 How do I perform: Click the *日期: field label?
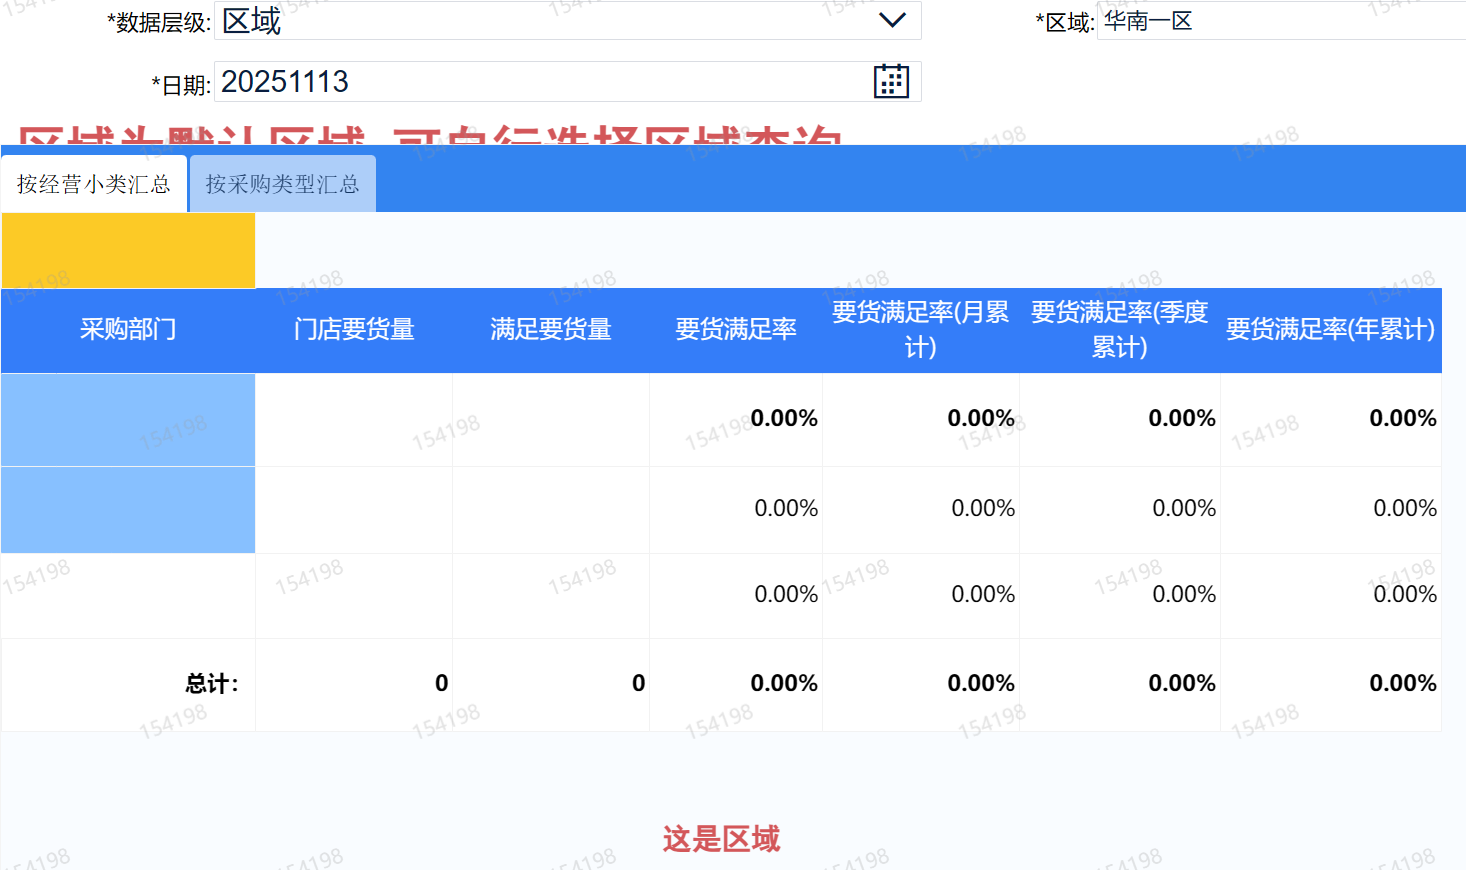pos(181,85)
